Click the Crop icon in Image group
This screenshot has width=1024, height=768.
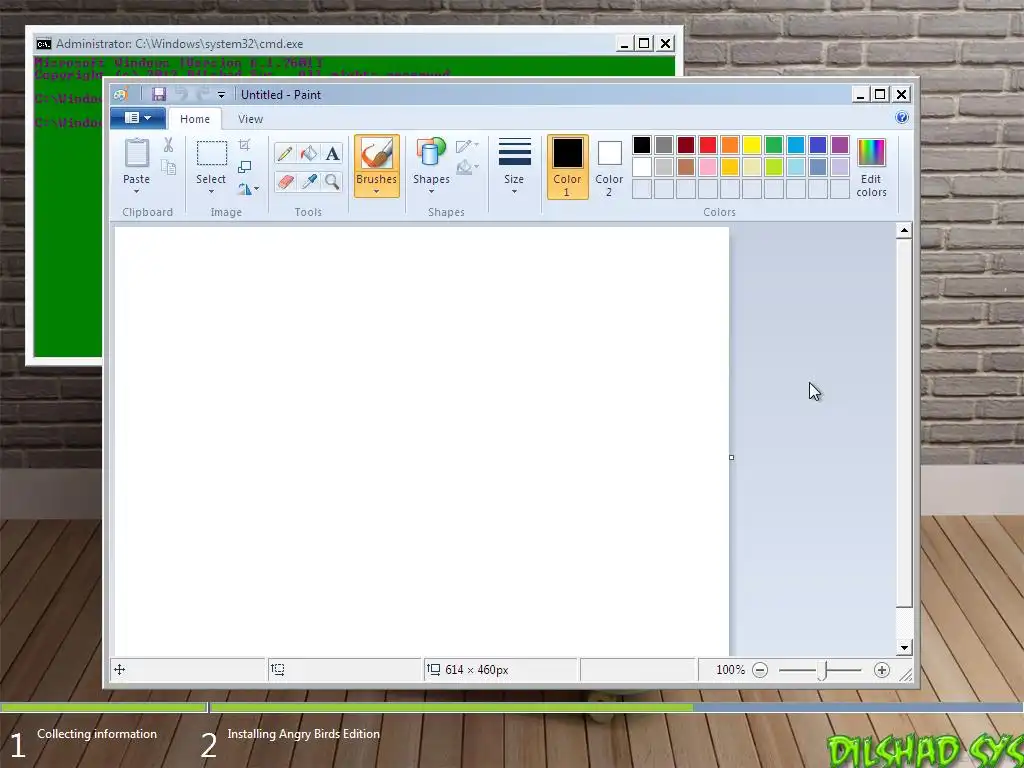245,144
